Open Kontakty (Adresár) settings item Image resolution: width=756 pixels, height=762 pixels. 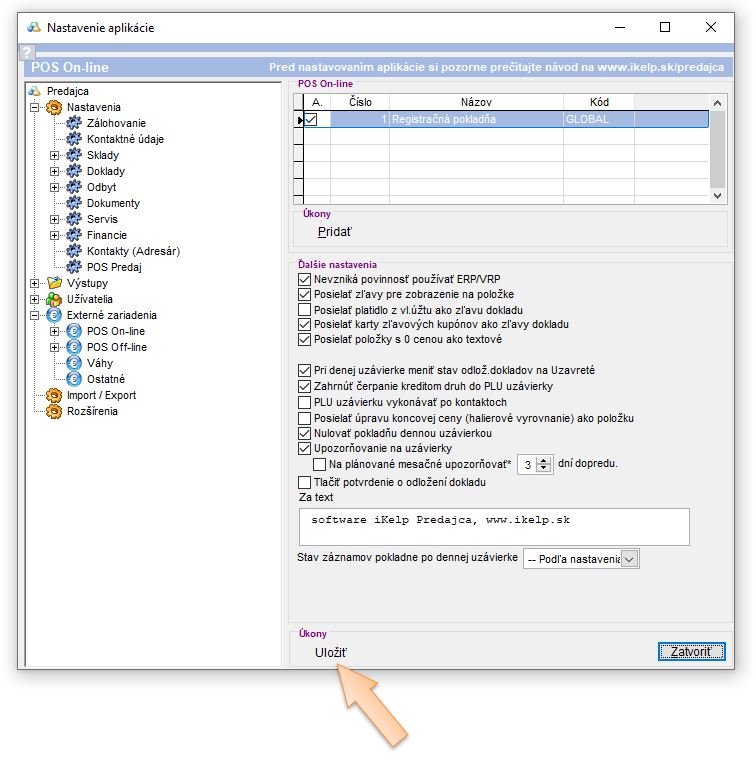coord(133,251)
